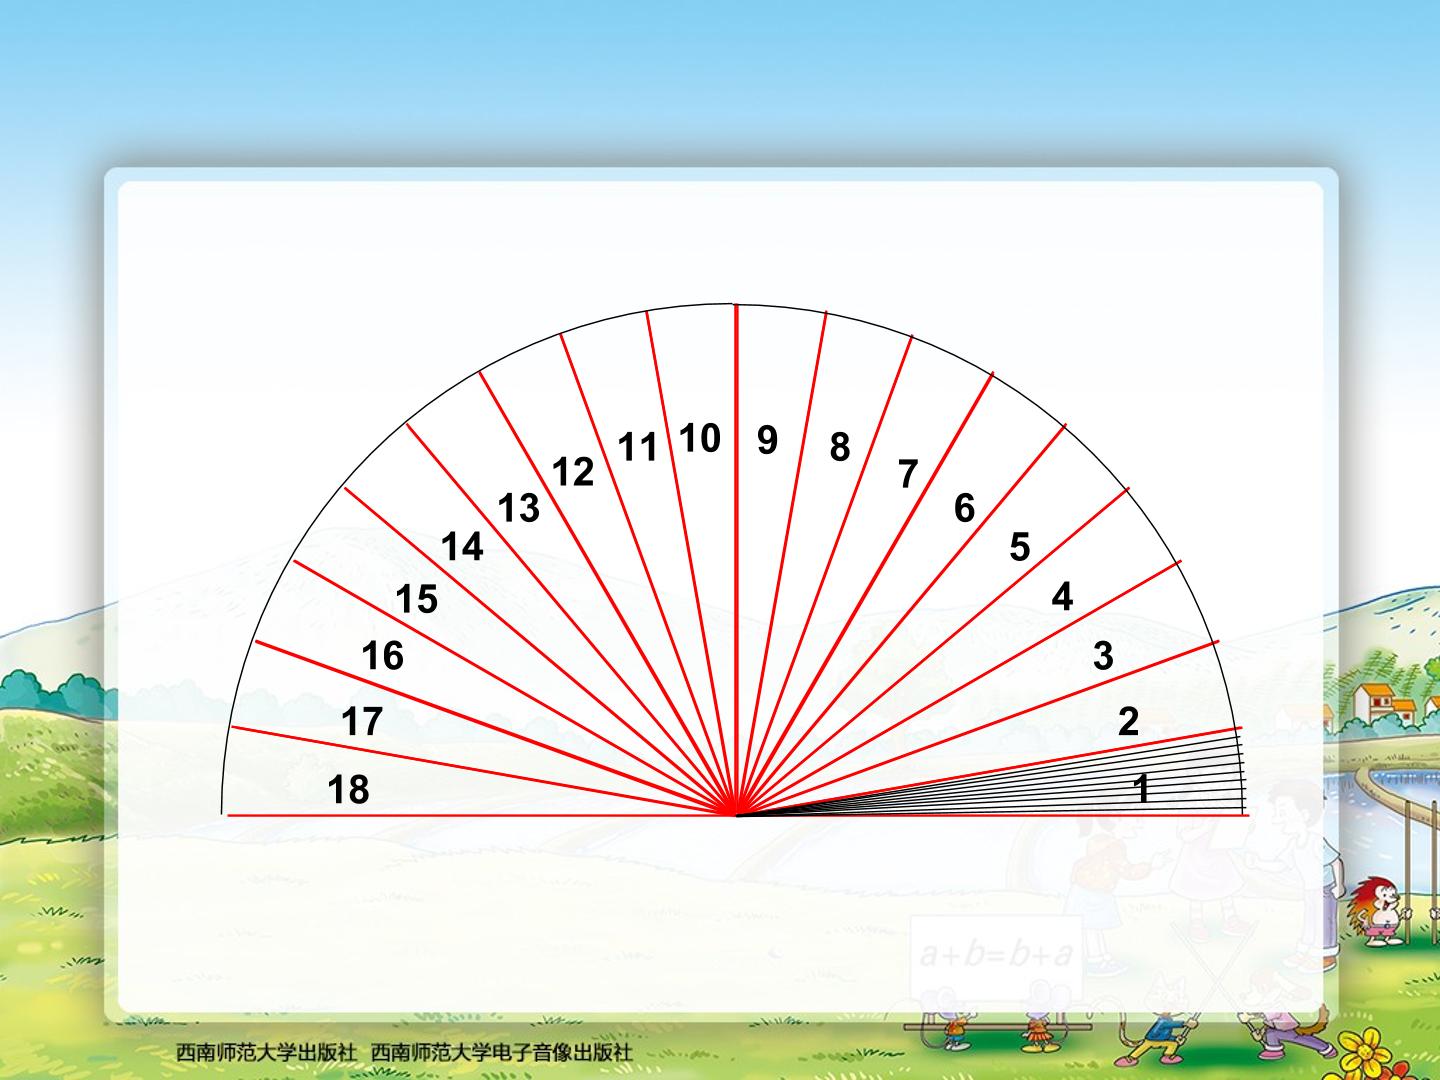Click the number 6 label

tap(964, 508)
